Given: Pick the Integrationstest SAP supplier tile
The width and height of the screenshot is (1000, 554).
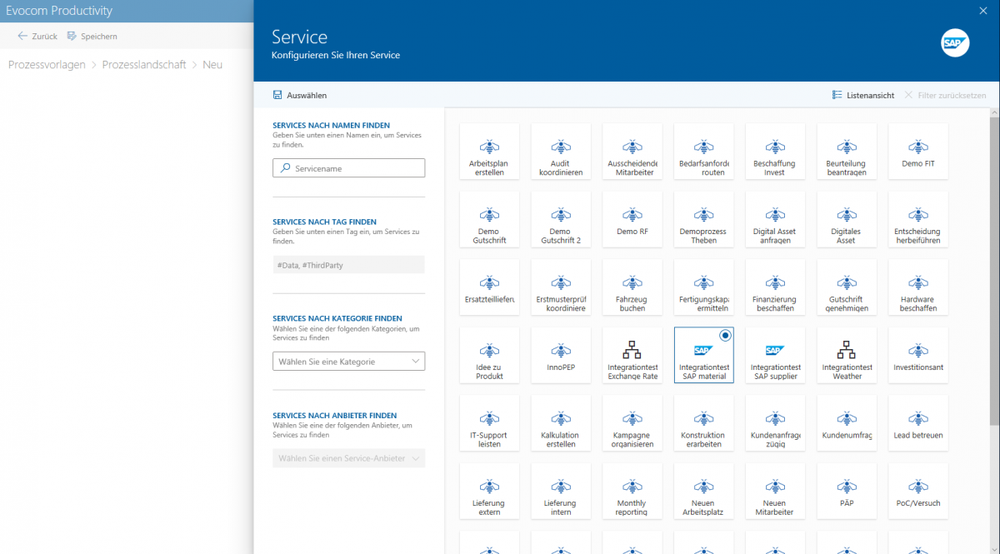Looking at the screenshot, I should click(x=775, y=357).
